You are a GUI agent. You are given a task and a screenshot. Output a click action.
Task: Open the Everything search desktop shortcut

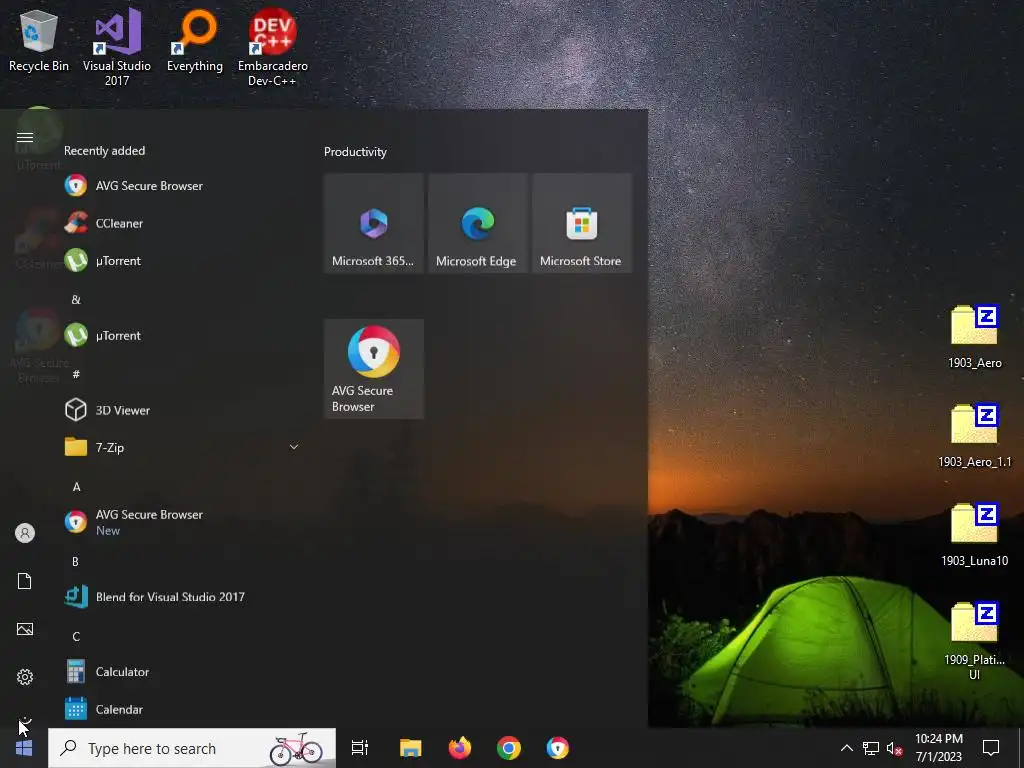[195, 40]
